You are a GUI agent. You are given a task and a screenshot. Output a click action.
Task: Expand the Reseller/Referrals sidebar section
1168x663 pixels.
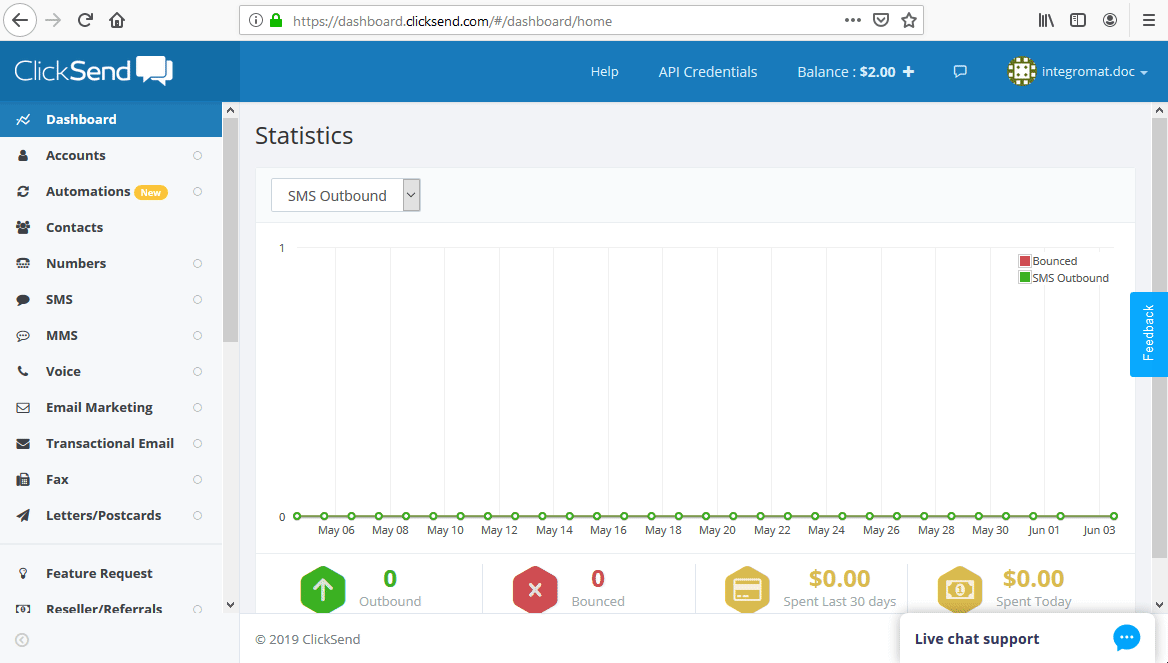click(197, 609)
